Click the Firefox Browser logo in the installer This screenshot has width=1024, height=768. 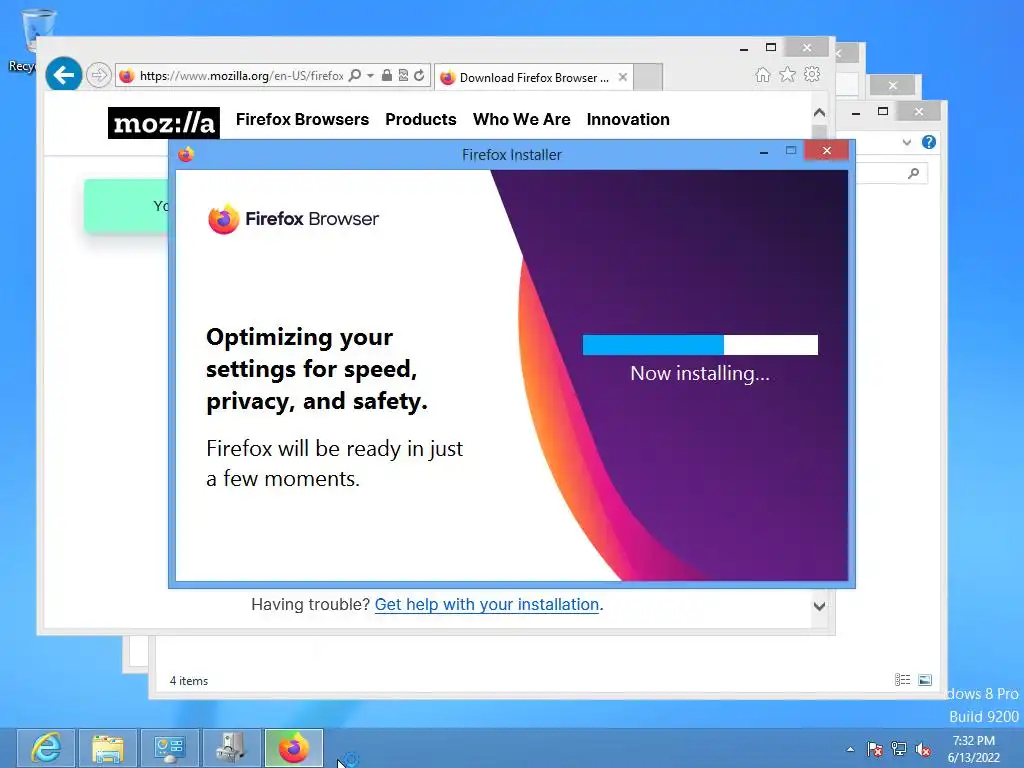pyautogui.click(x=293, y=219)
